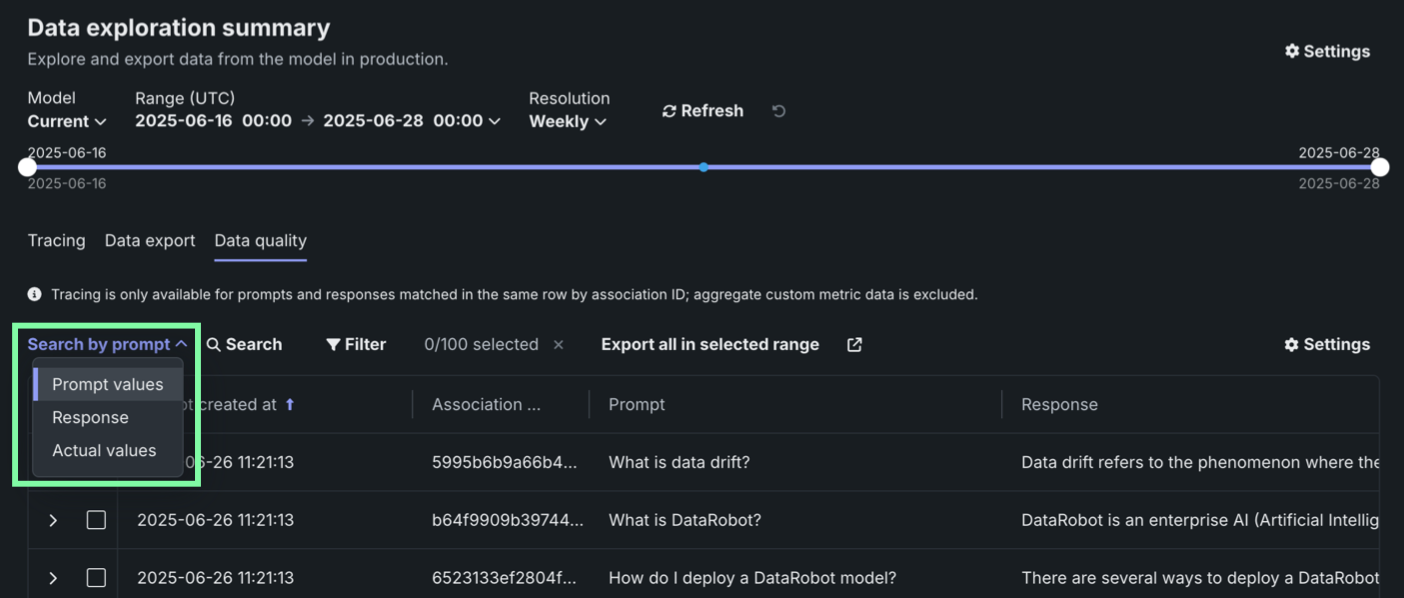Screen dimensions: 1404x598
Task: Open the top page Settings gear
Action: 1327,51
